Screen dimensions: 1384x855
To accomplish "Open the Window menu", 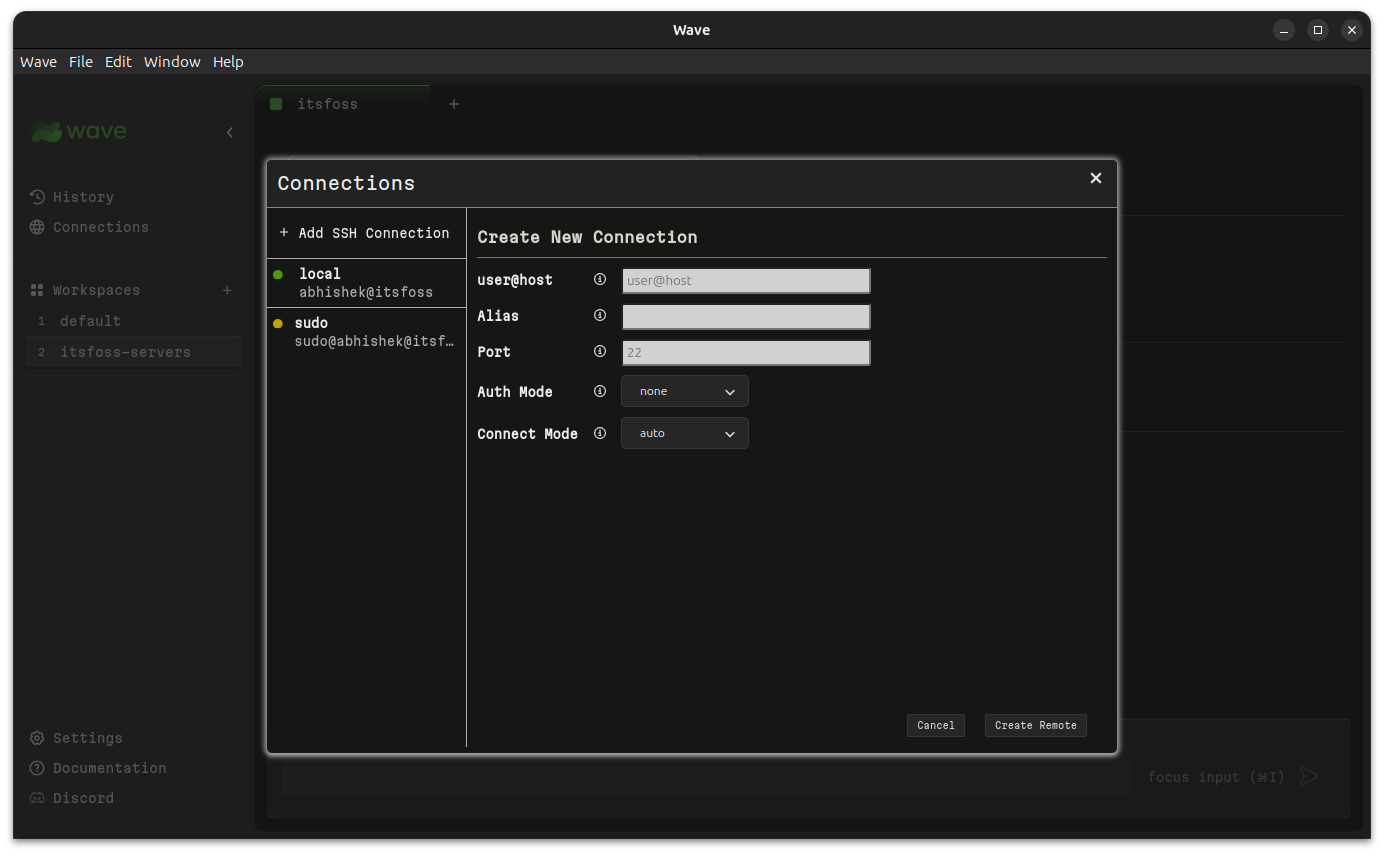I will tap(171, 61).
